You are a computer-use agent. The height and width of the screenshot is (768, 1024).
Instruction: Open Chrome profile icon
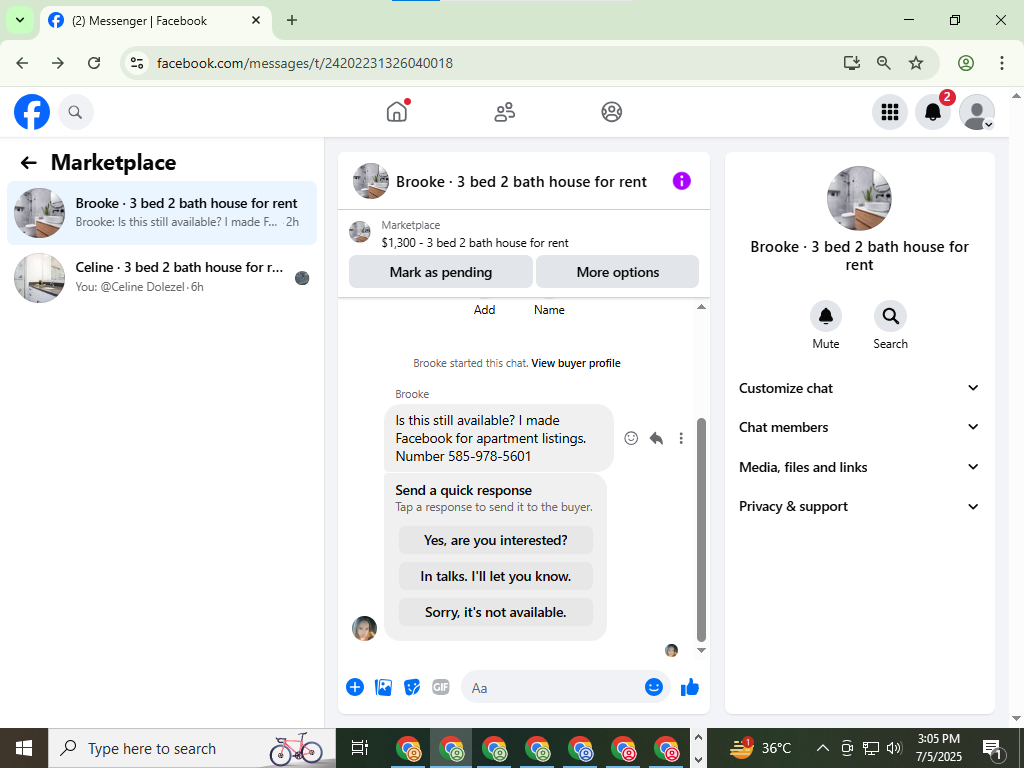point(966,63)
